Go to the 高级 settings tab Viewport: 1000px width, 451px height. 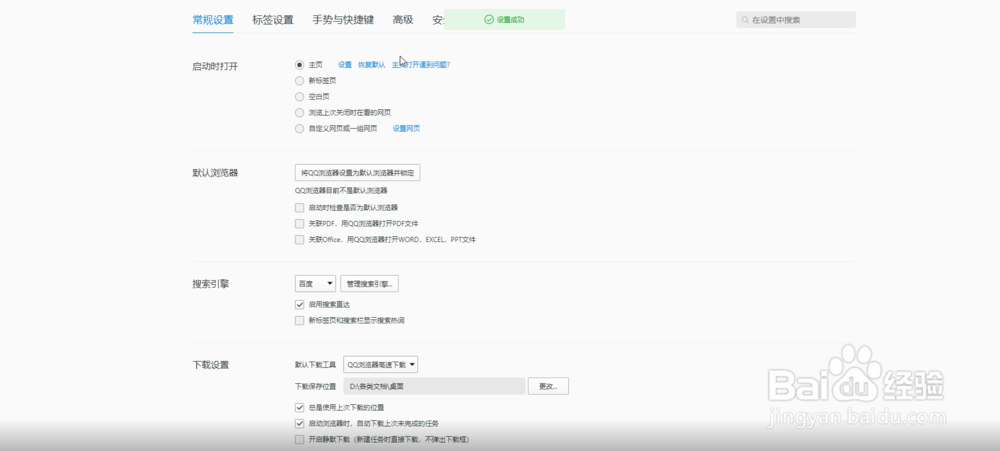403,20
